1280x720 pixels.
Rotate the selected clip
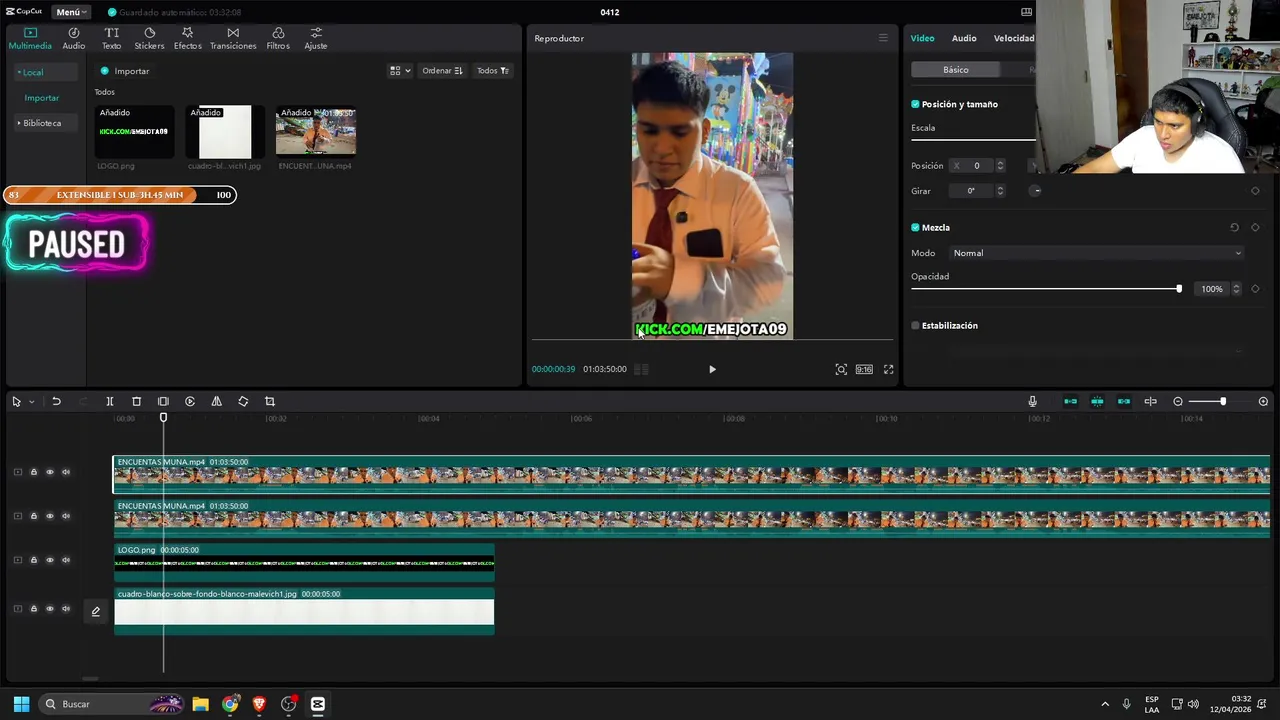tap(243, 401)
